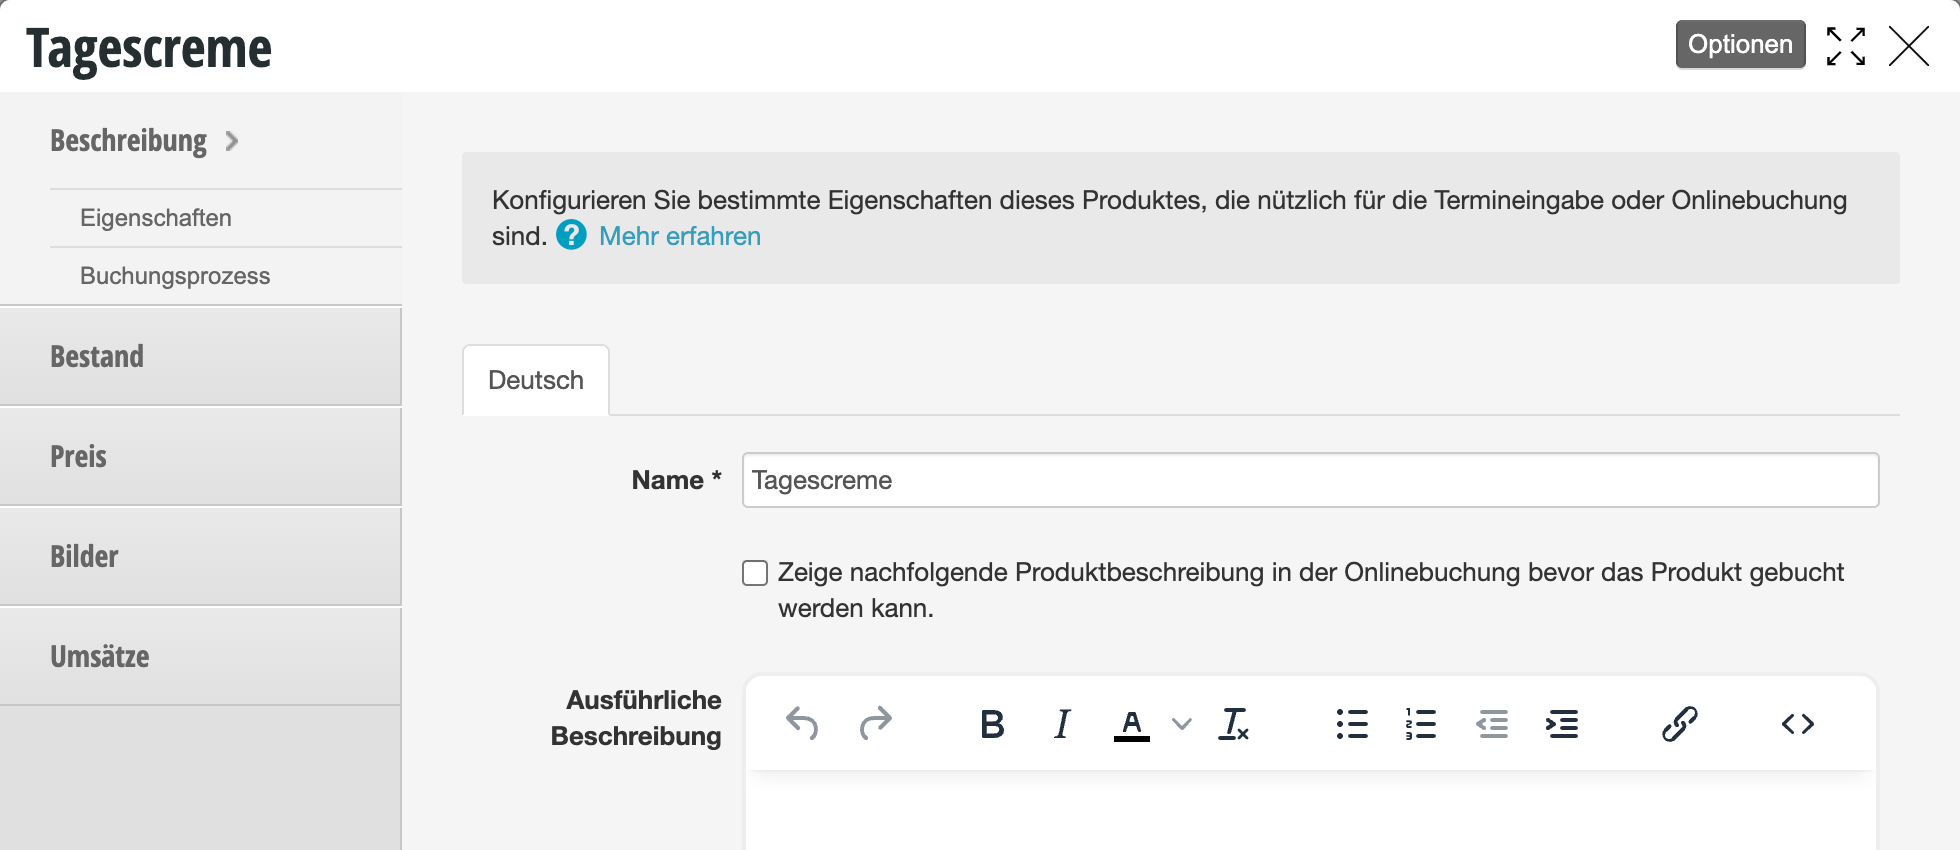The height and width of the screenshot is (850, 1960).
Task: Undo the last edit in description editor
Action: pyautogui.click(x=802, y=723)
